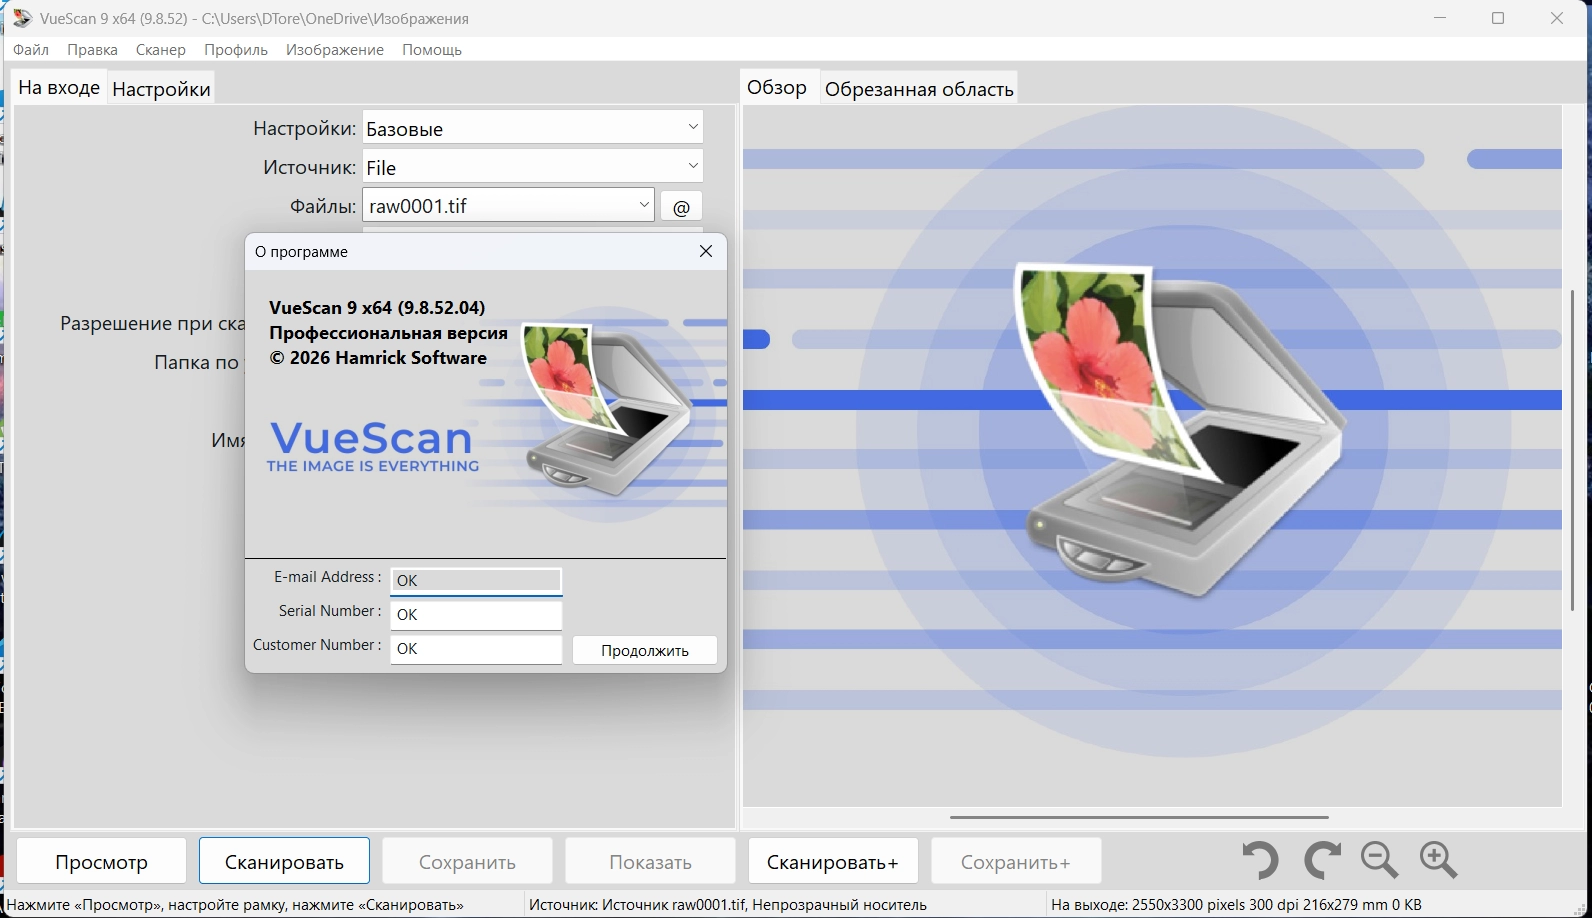The image size is (1592, 918).
Task: Open the Правка menu
Action: [92, 50]
